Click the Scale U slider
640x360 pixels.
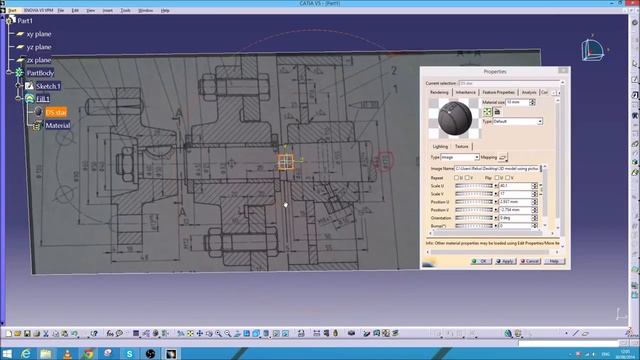point(474,186)
